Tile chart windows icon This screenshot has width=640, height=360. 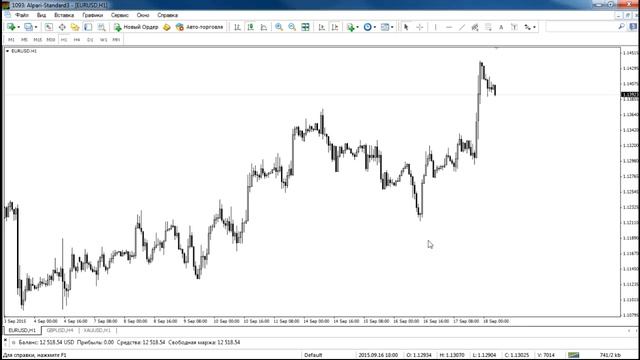(305, 27)
